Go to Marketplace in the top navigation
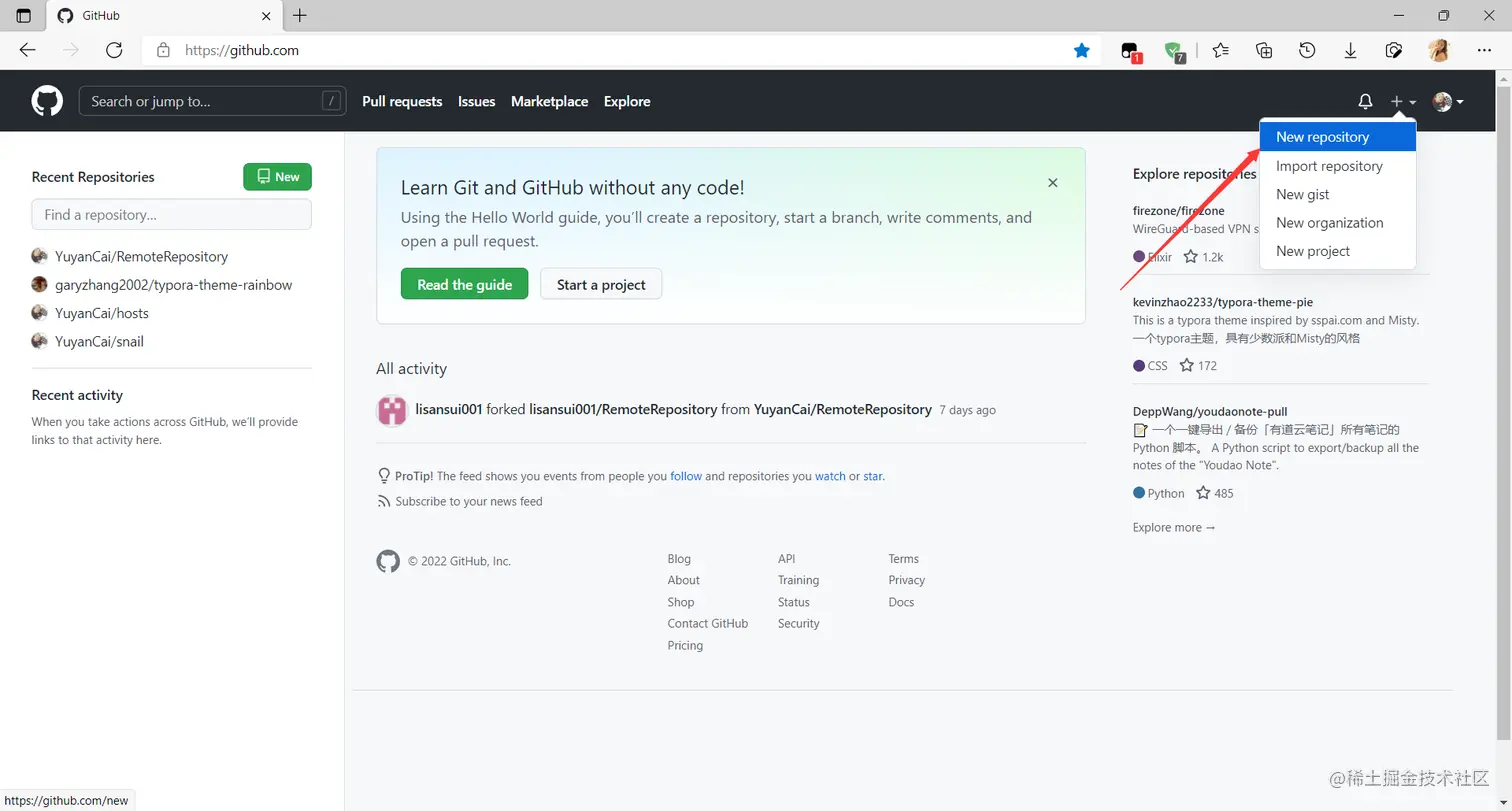This screenshot has width=1512, height=811. tap(549, 101)
